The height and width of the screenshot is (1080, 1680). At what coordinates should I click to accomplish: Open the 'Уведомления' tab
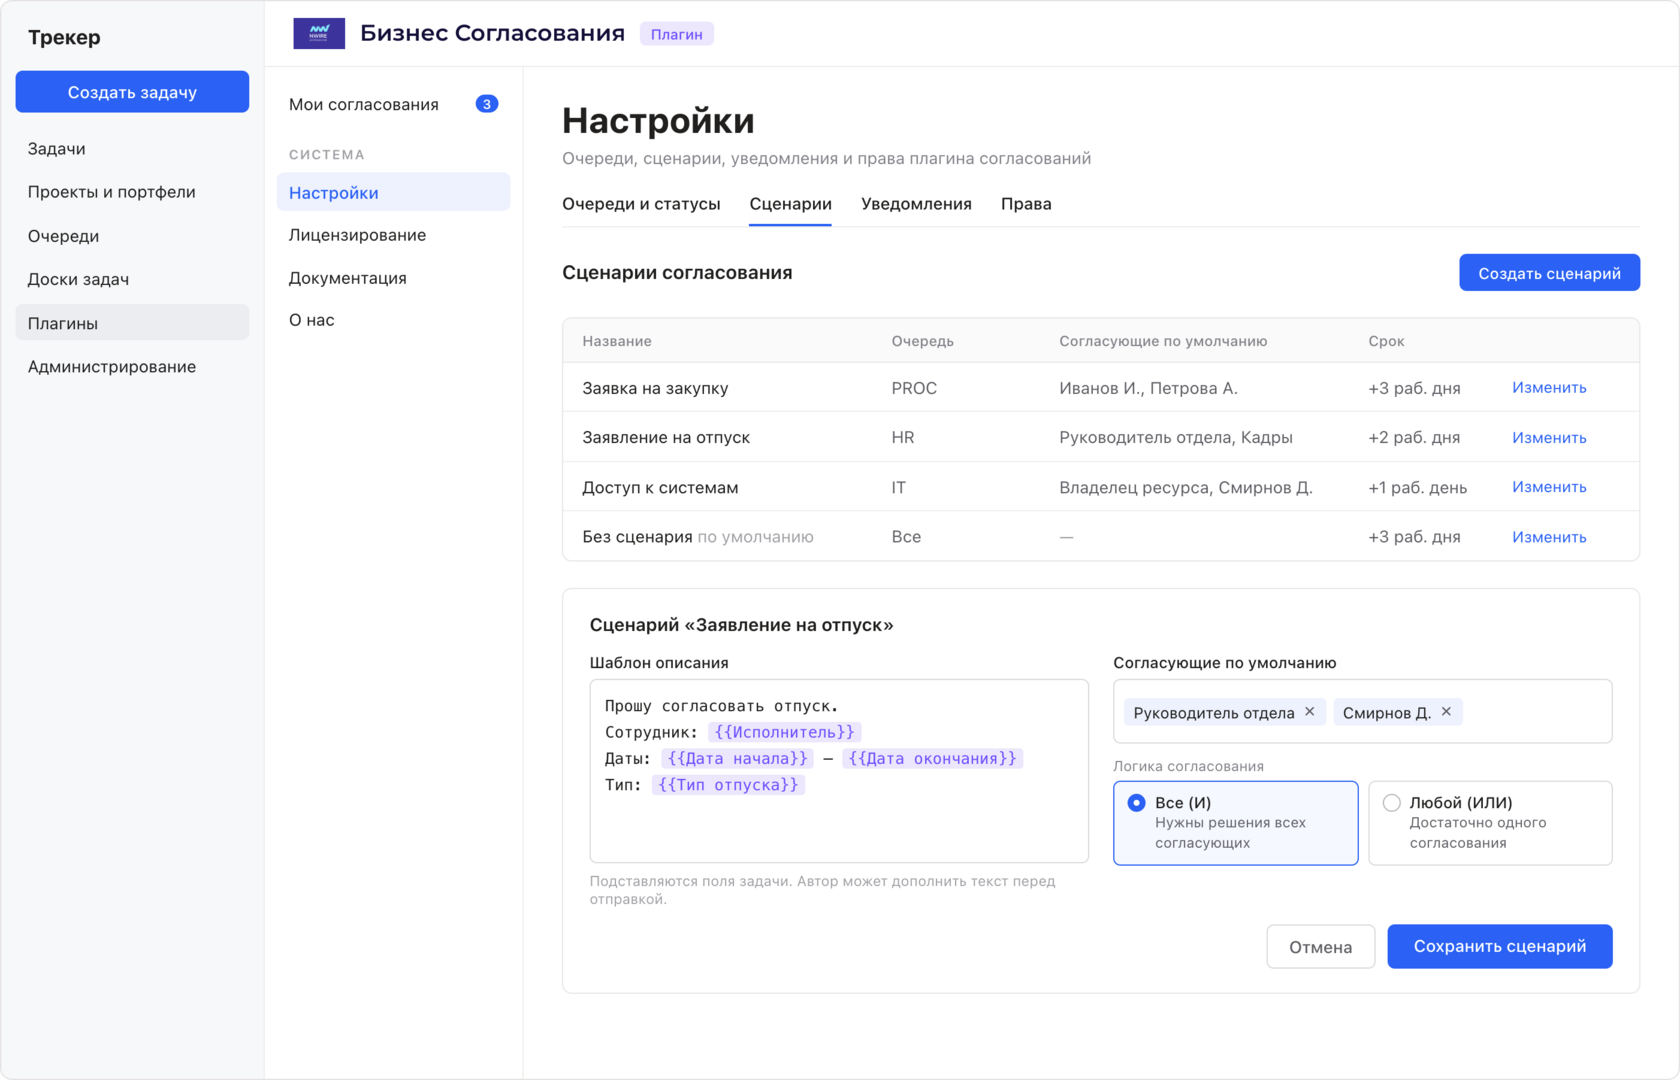[916, 204]
